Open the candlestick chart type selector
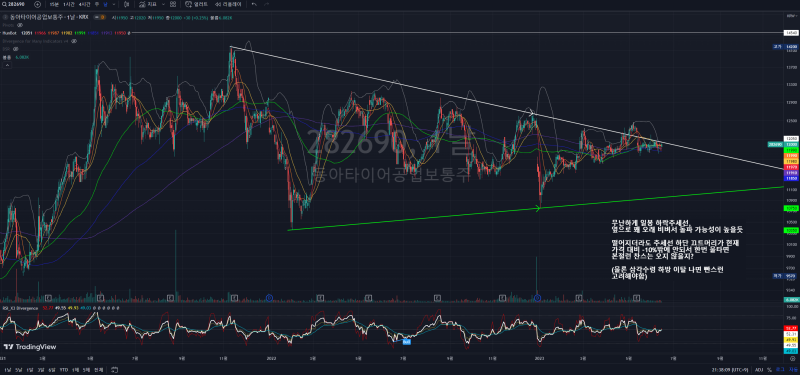This screenshot has width=800, height=375. 127,4
